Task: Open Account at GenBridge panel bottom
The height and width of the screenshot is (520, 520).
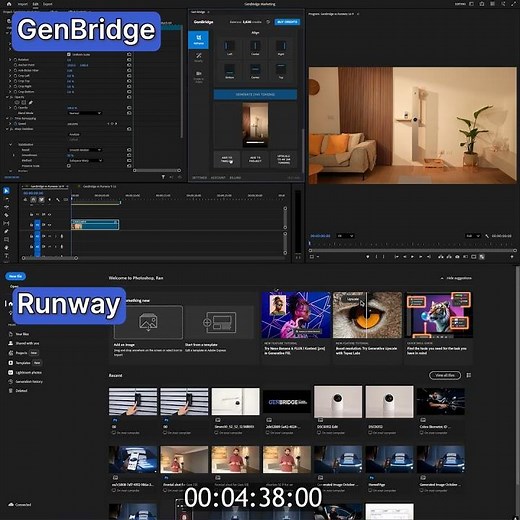Action: point(218,178)
